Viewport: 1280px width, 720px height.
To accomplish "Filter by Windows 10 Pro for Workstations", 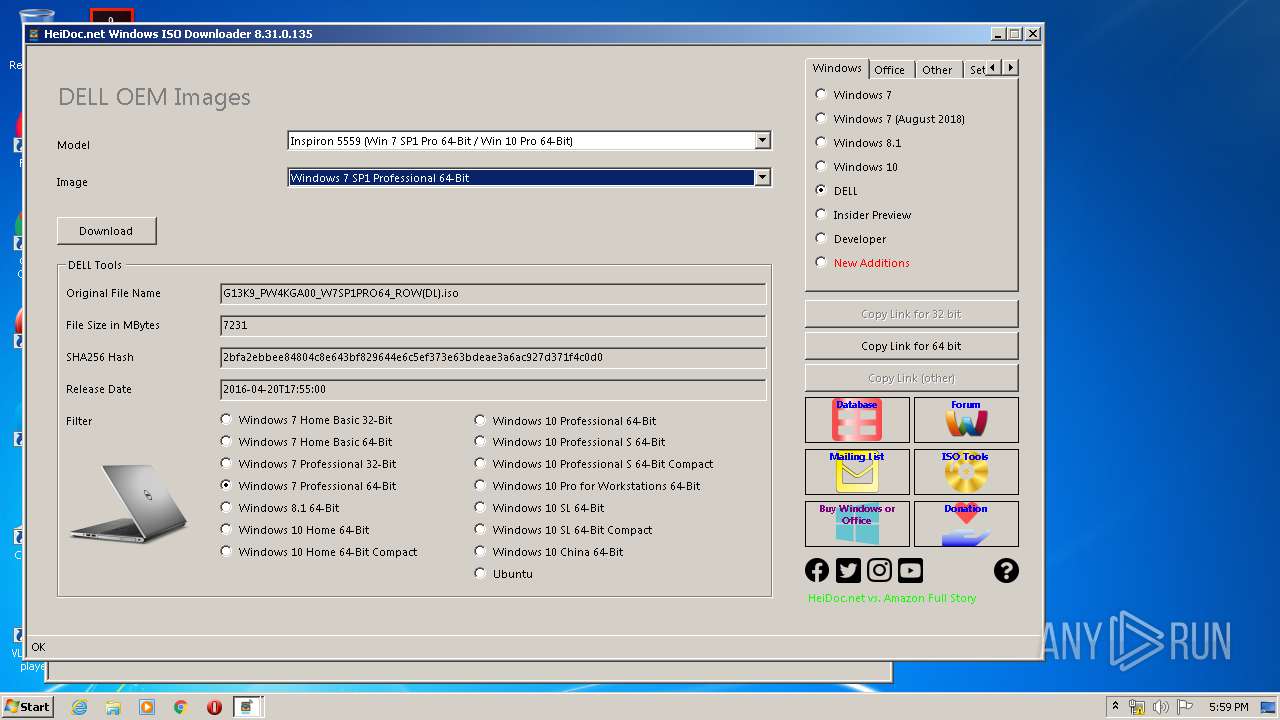I will point(587,486).
